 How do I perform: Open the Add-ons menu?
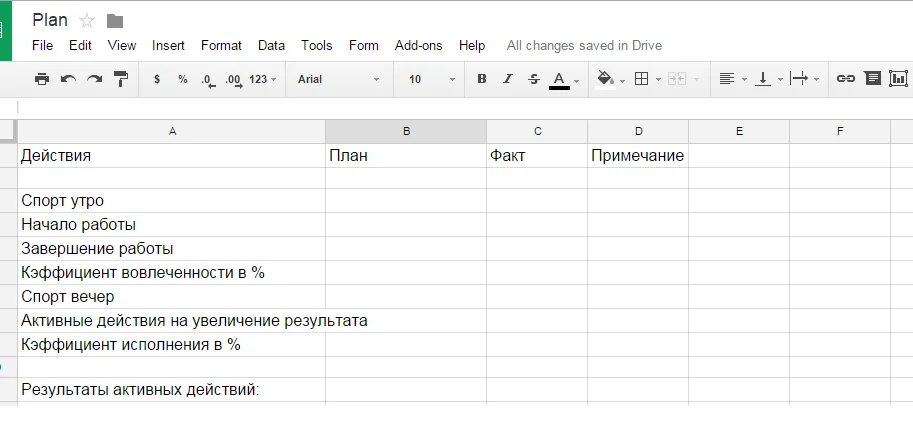click(419, 45)
